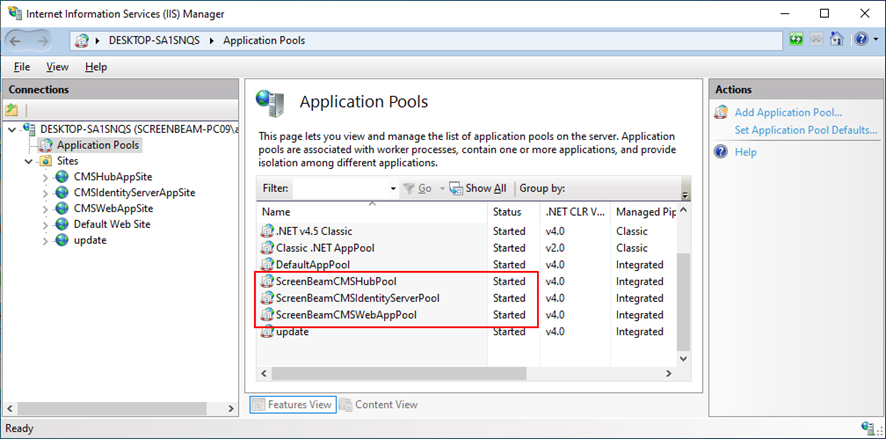
Task: Click the Help icon in Actions pane
Action: click(721, 152)
